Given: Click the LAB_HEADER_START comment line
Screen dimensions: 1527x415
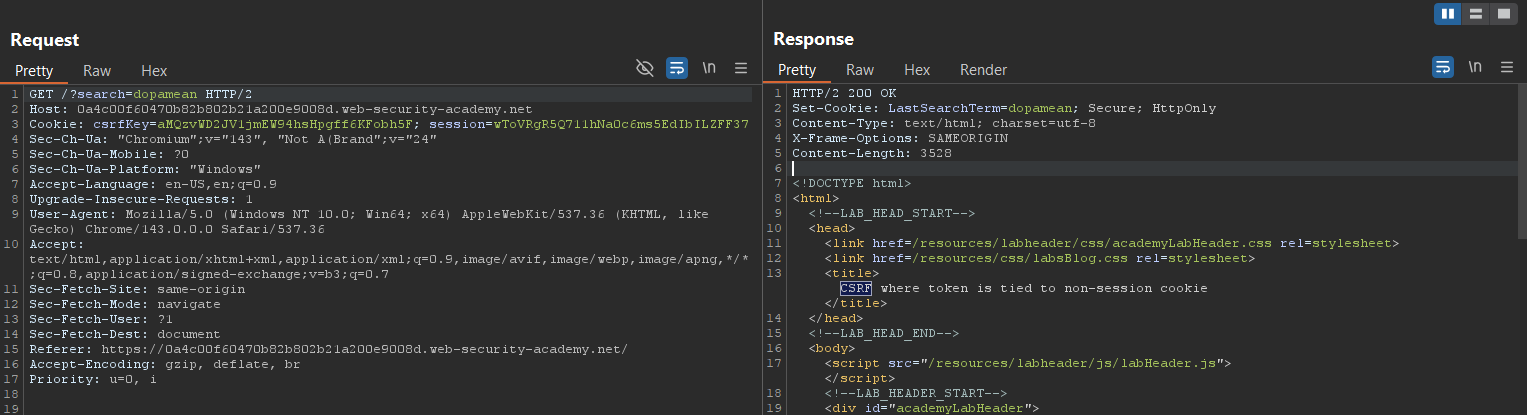Looking at the screenshot, I should click(916, 393).
